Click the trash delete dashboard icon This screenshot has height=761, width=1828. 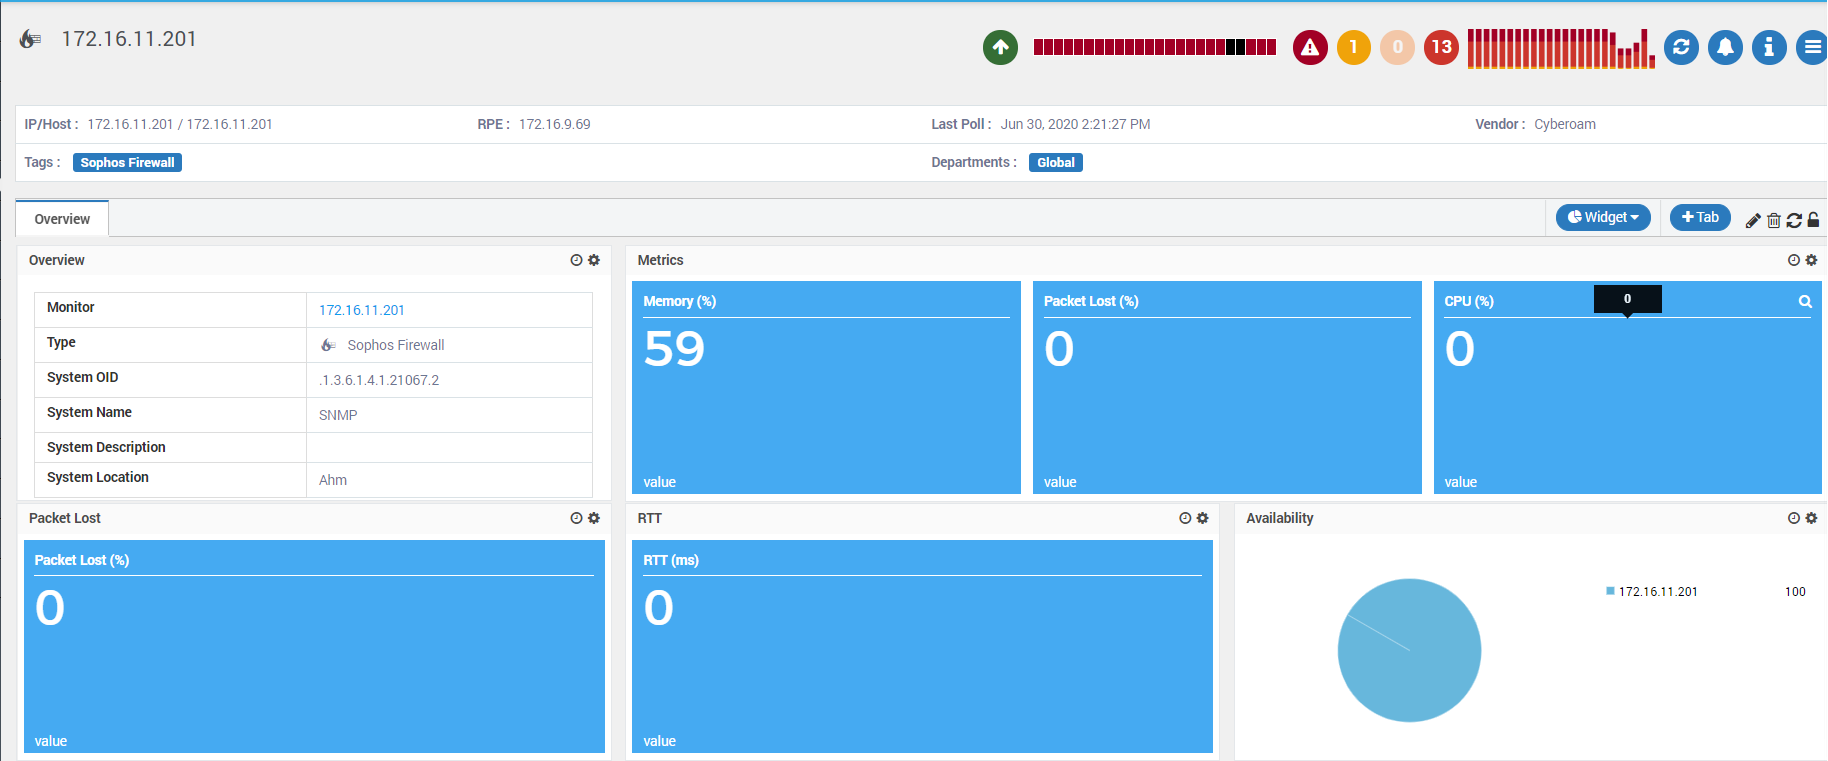[x=1774, y=220]
